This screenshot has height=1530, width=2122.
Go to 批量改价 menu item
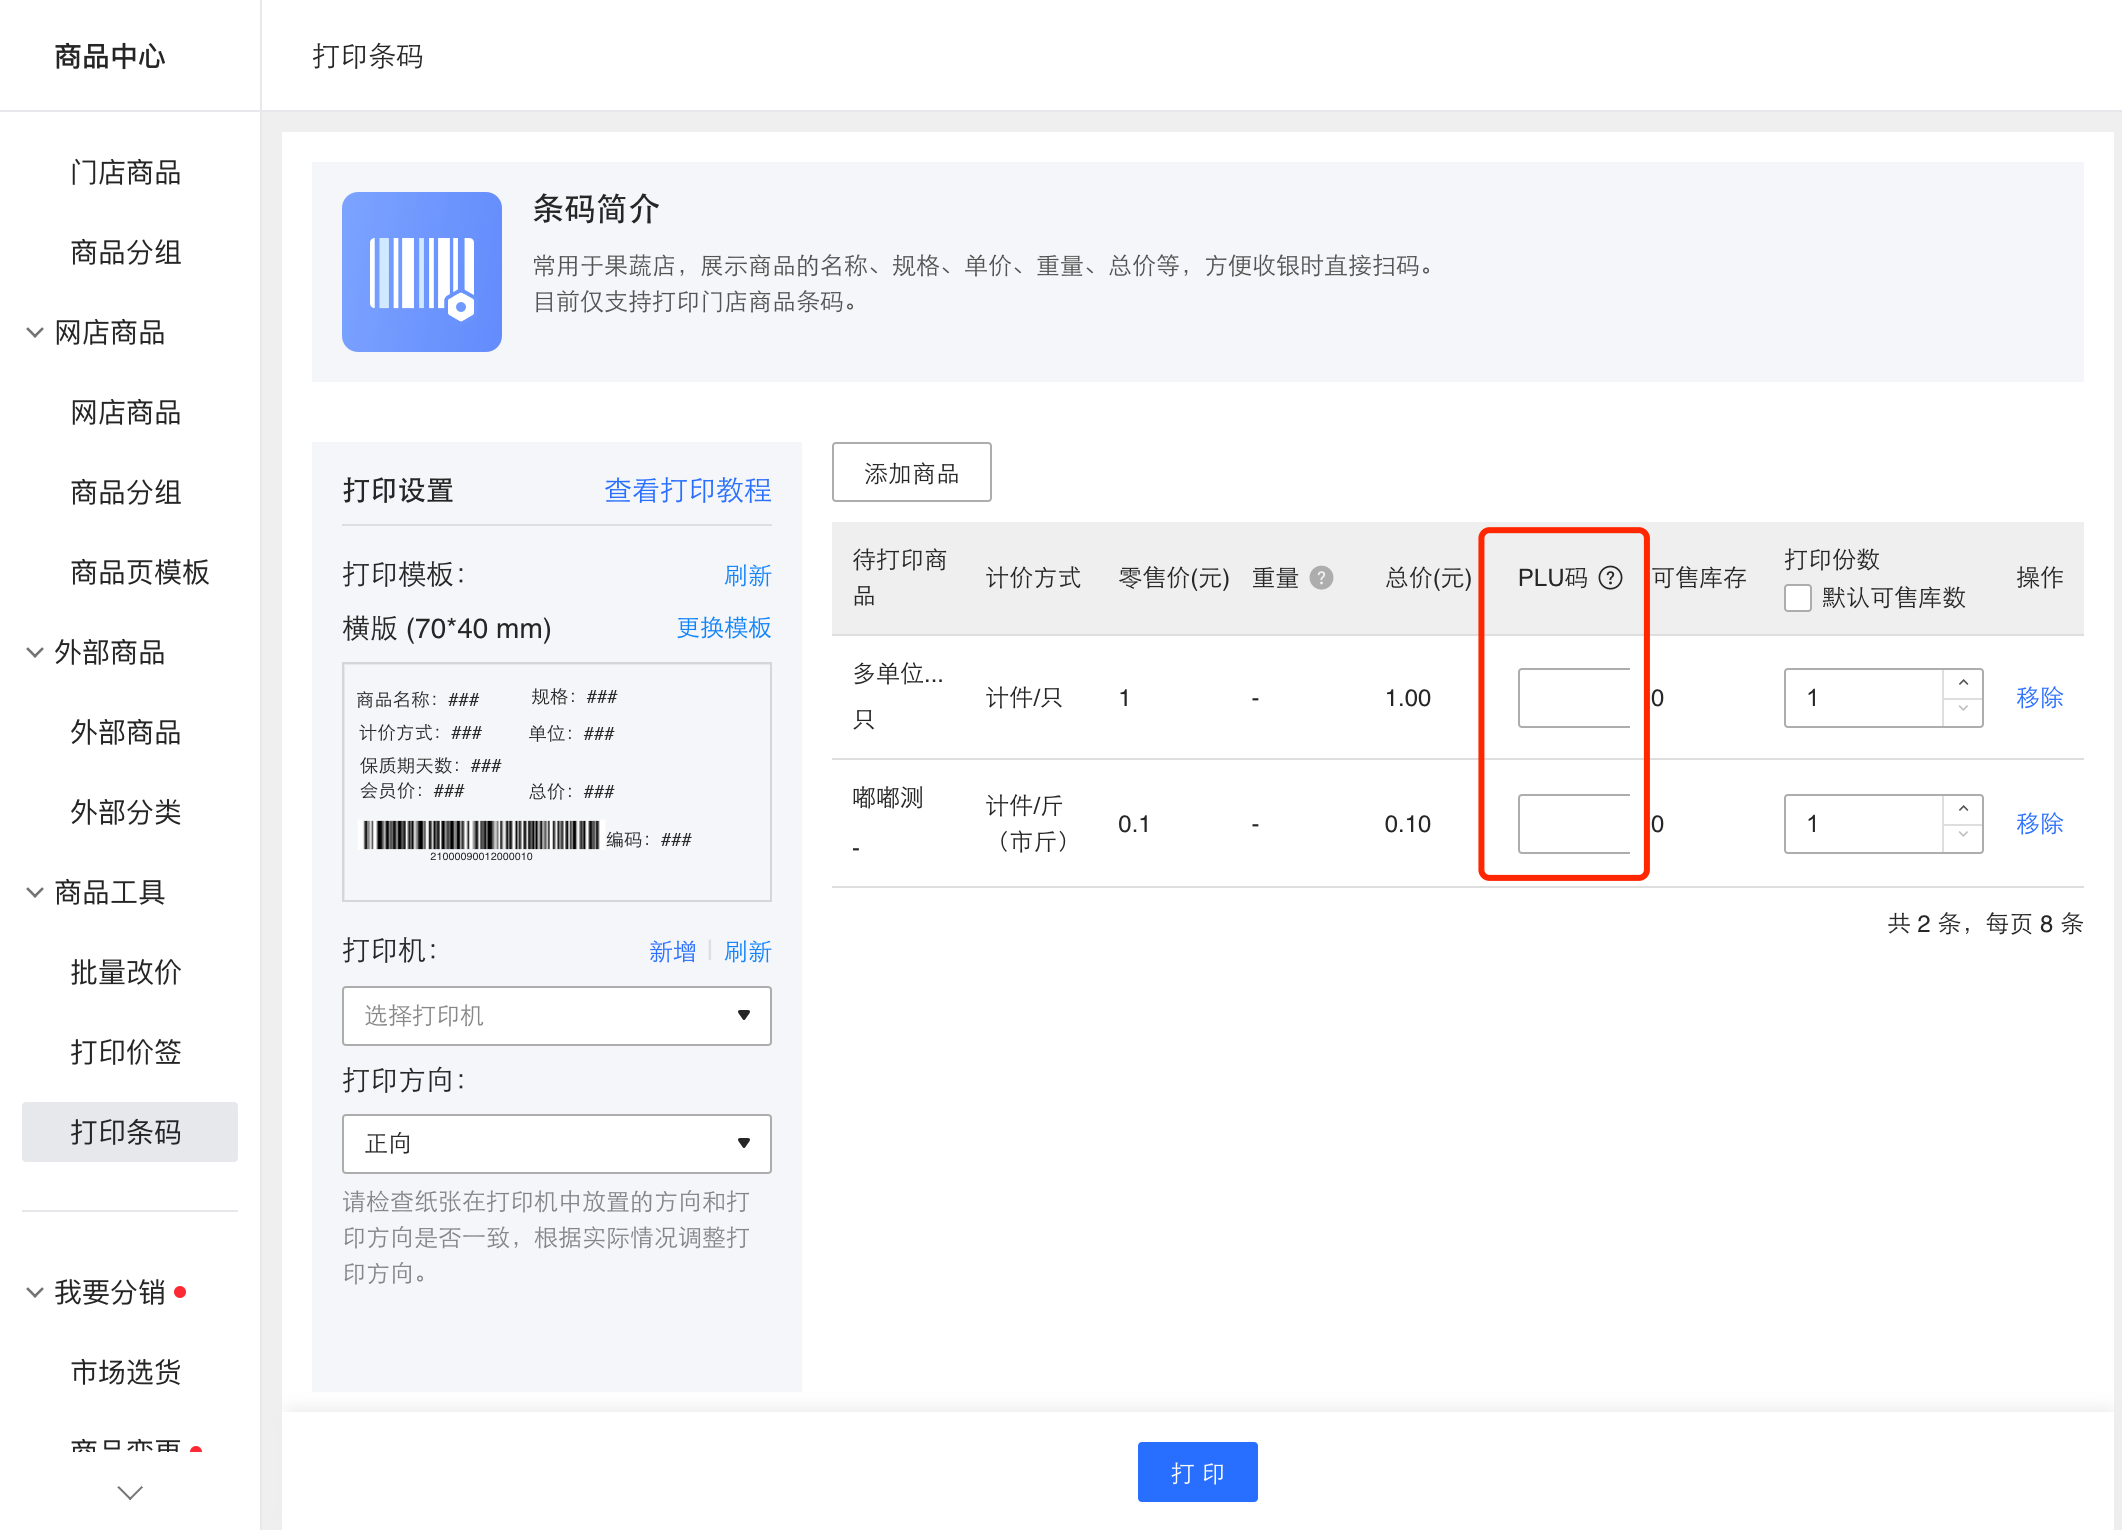point(126,972)
